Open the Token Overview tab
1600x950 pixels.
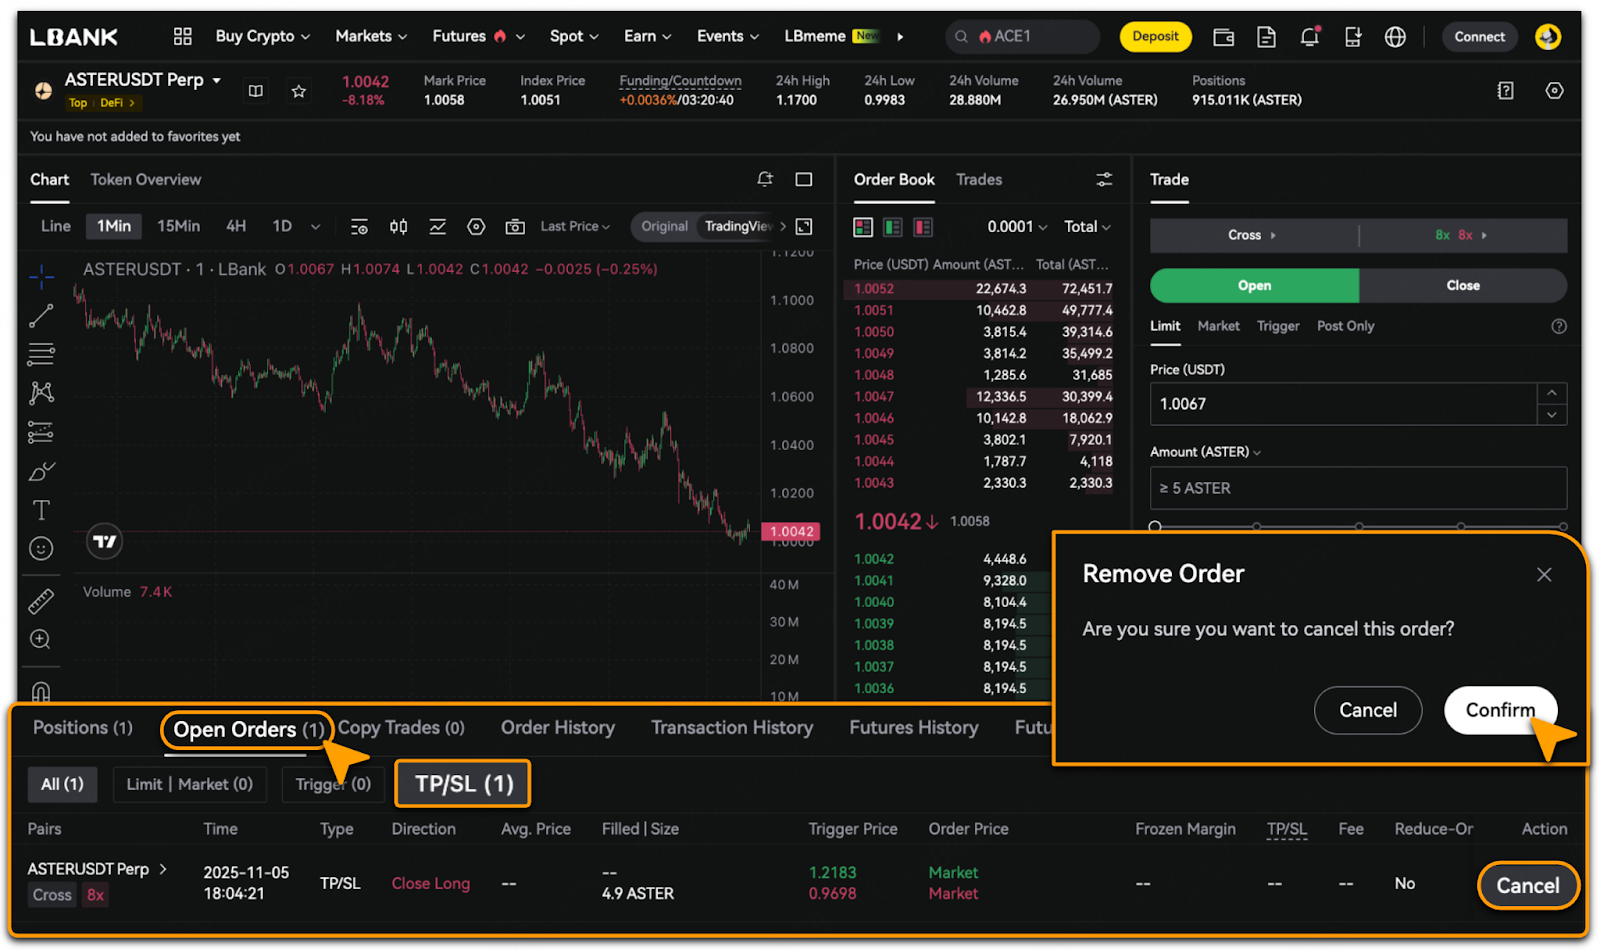click(x=146, y=179)
